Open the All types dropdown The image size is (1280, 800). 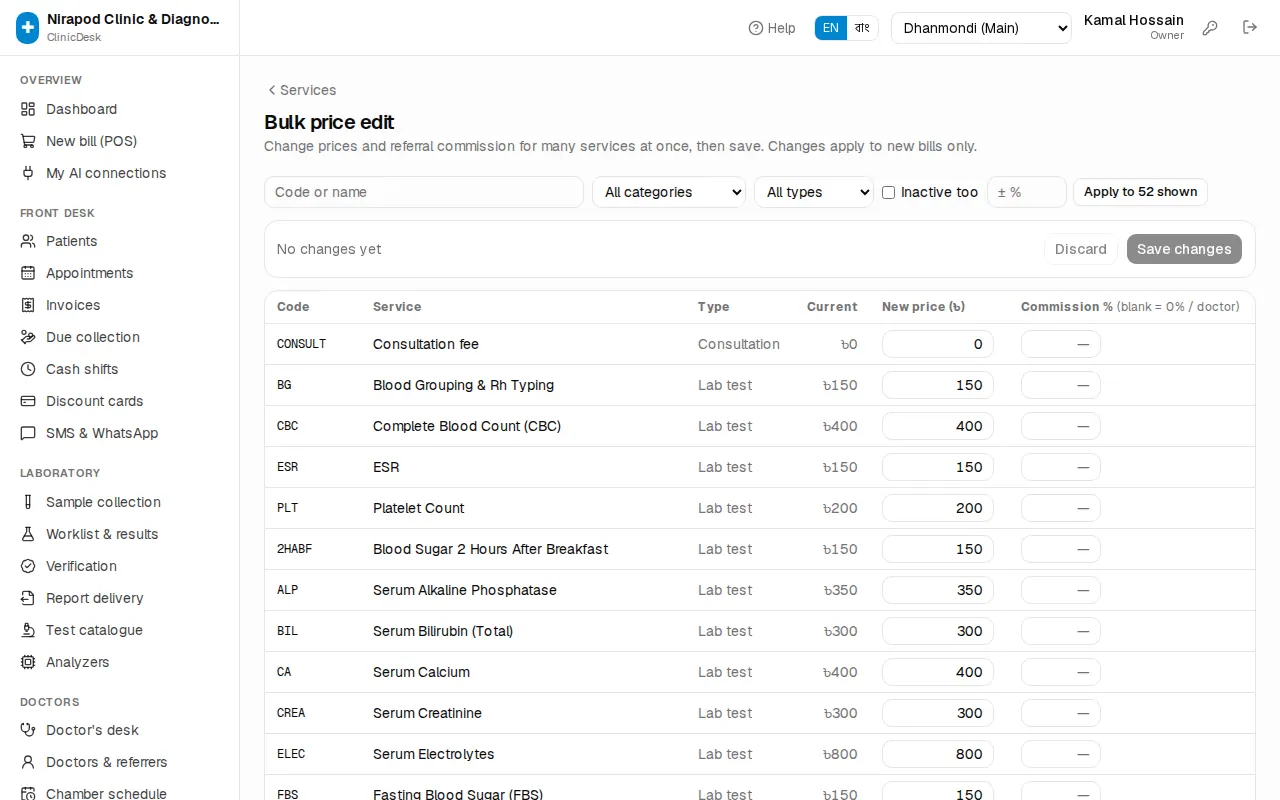tap(814, 192)
